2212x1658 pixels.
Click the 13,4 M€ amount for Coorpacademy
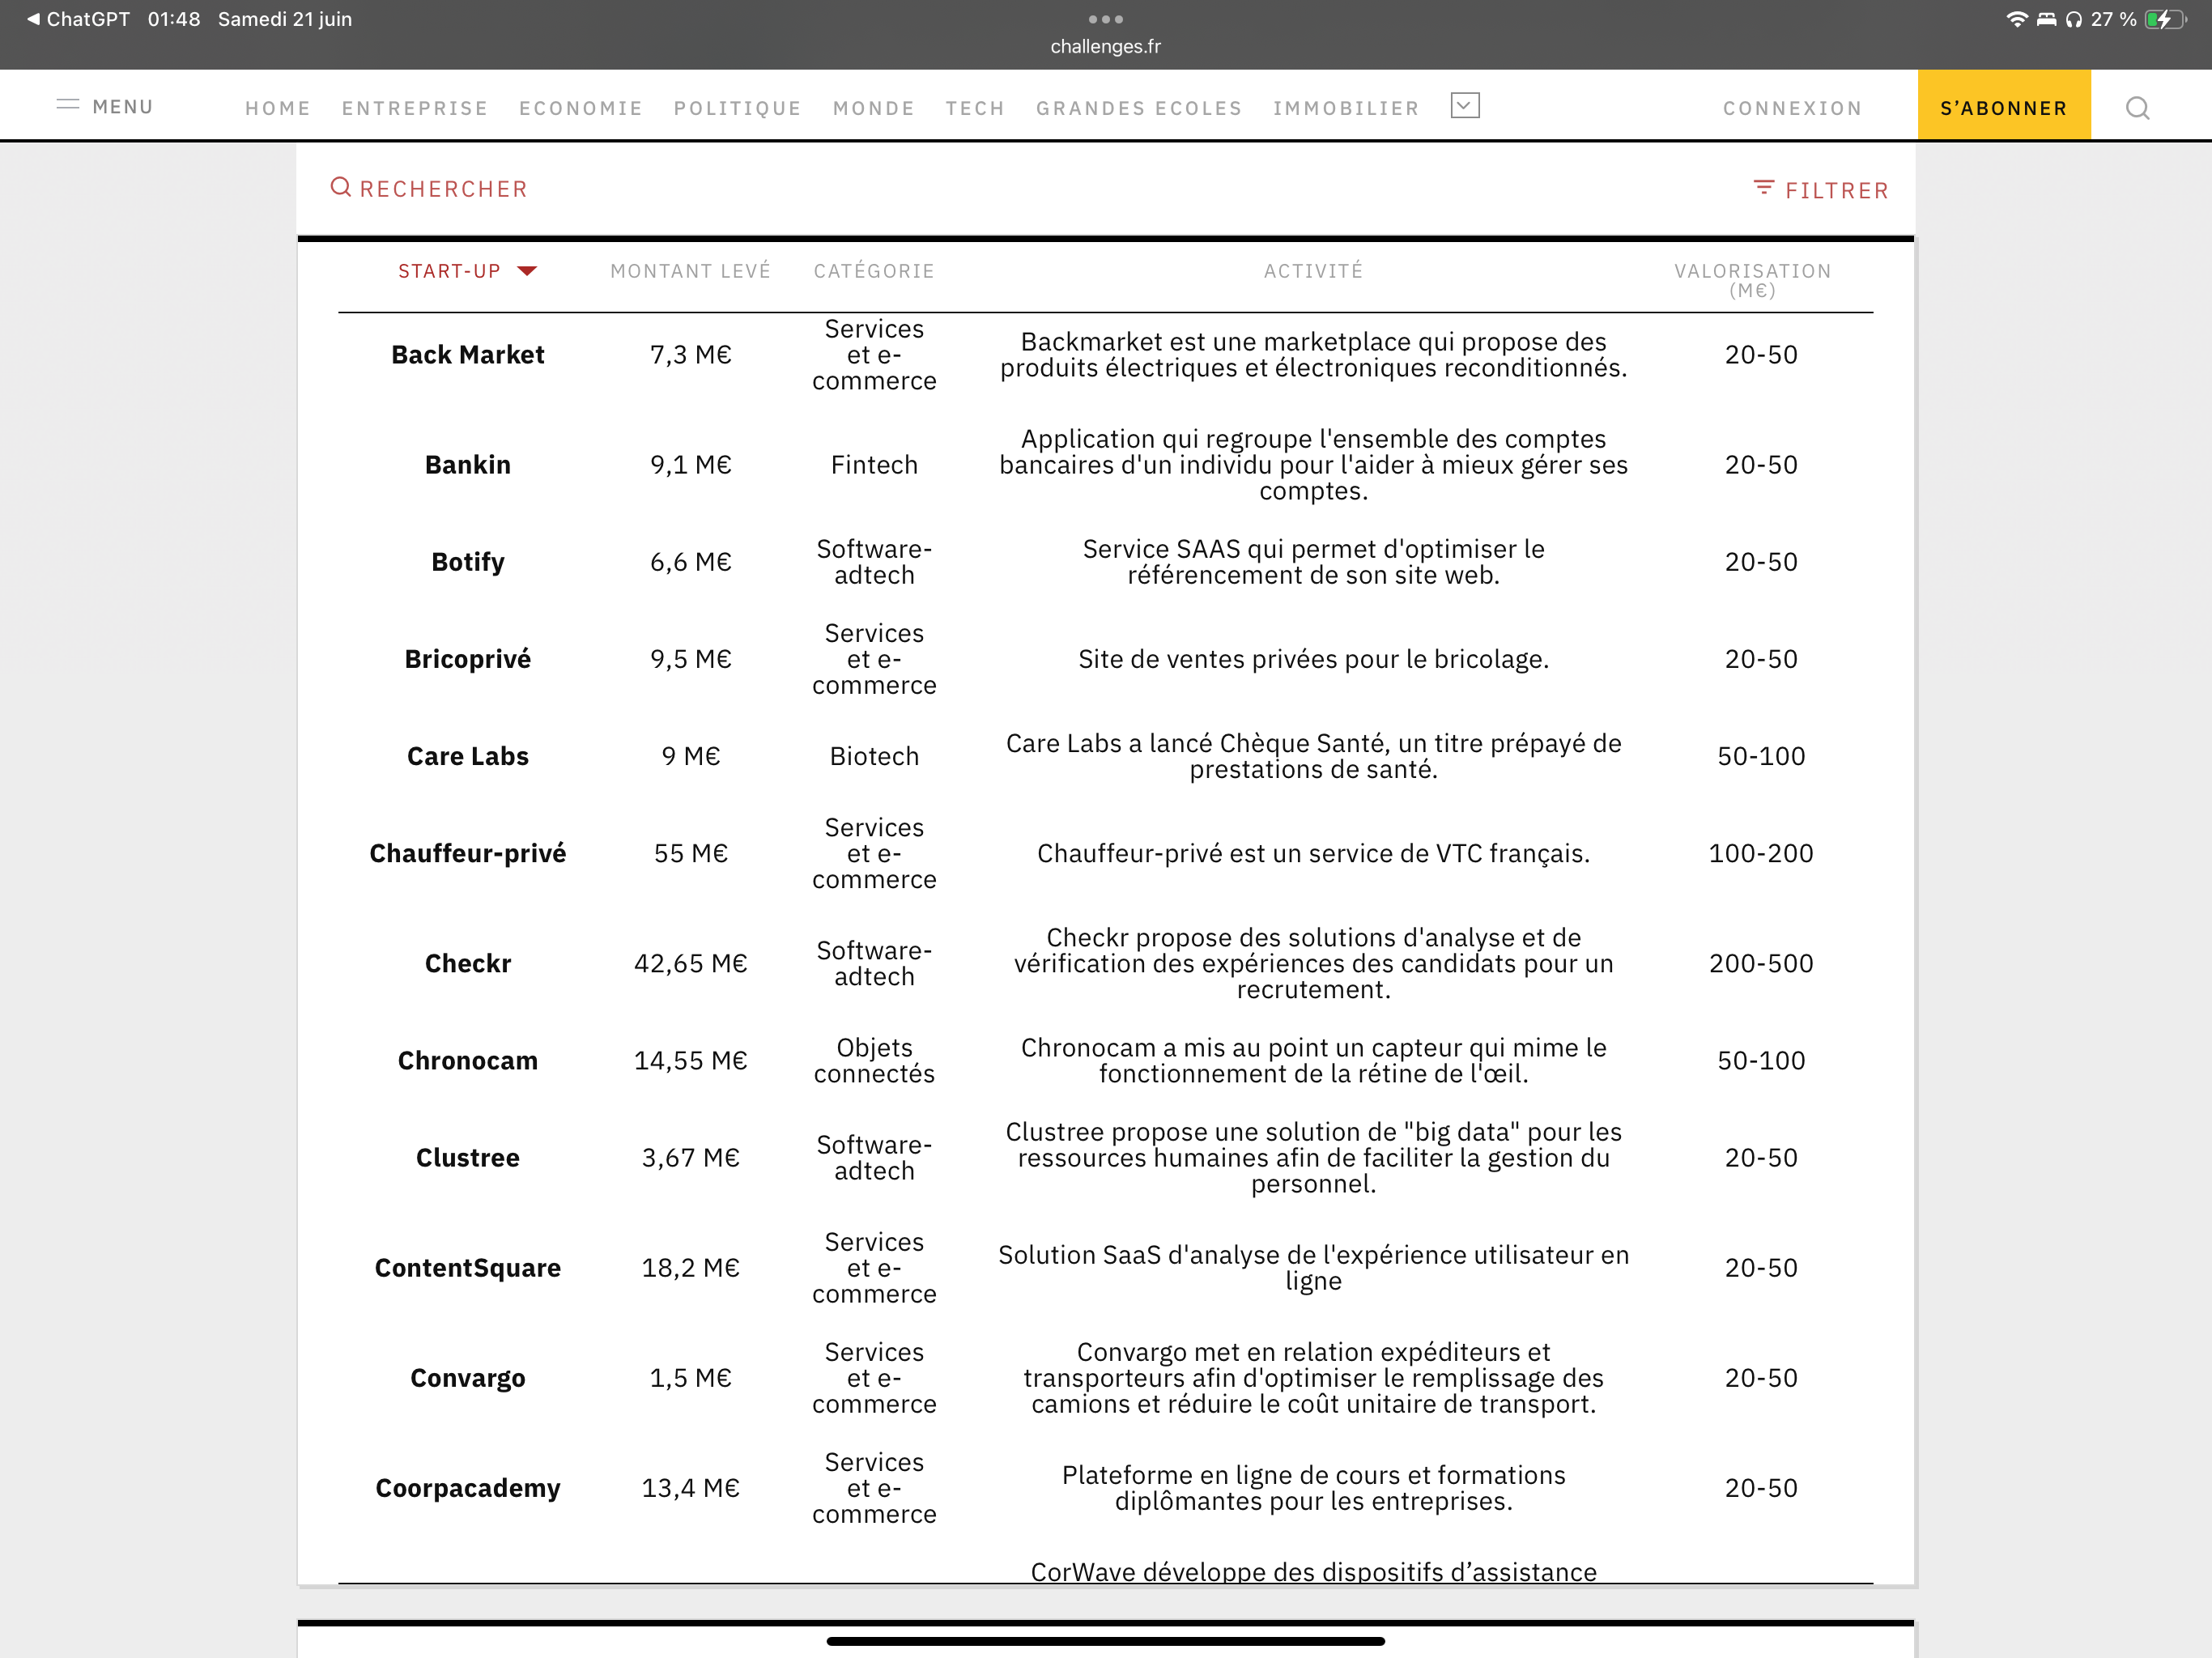tap(691, 1488)
